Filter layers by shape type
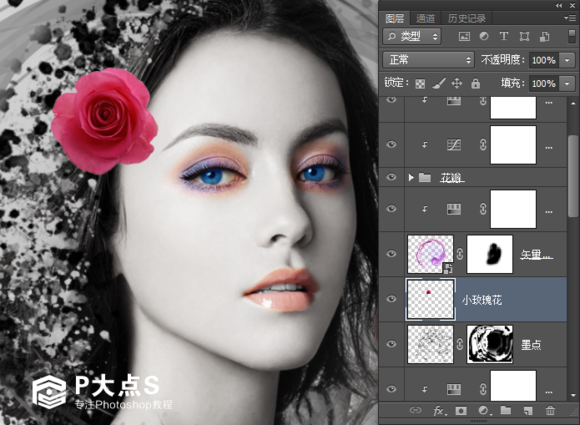The width and height of the screenshot is (580, 425). point(524,36)
